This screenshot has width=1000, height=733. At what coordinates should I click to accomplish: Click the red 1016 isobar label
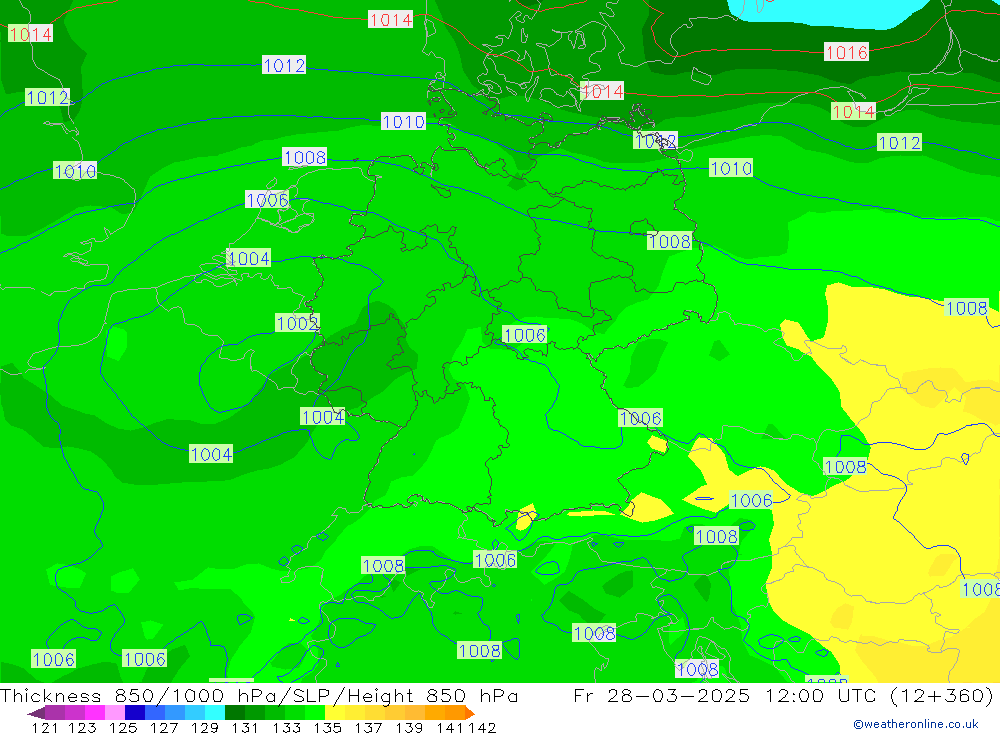846,52
